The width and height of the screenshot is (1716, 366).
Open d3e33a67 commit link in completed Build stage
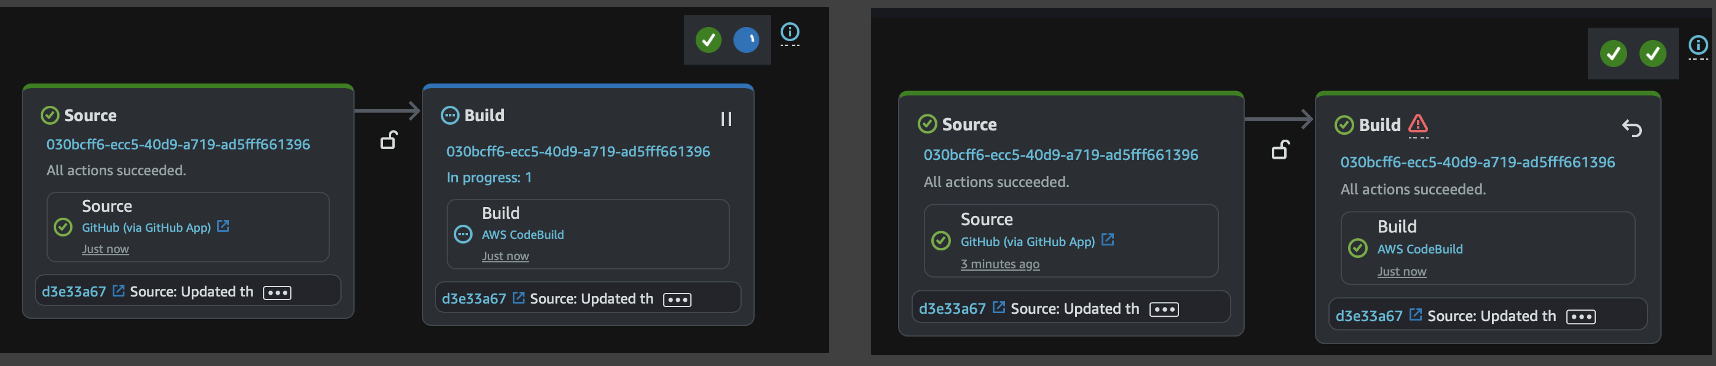(1369, 316)
